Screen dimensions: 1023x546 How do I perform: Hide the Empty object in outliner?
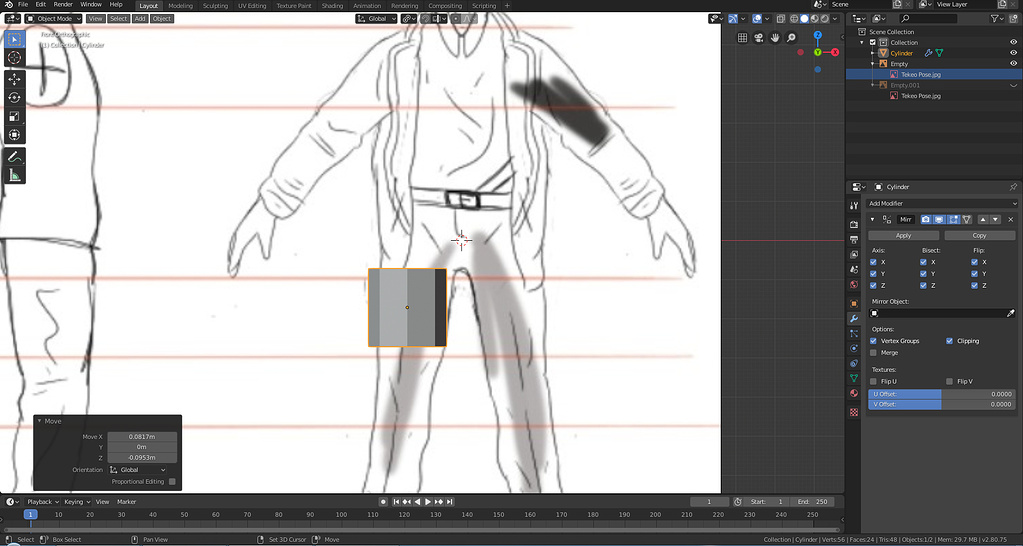pyautogui.click(x=1013, y=64)
